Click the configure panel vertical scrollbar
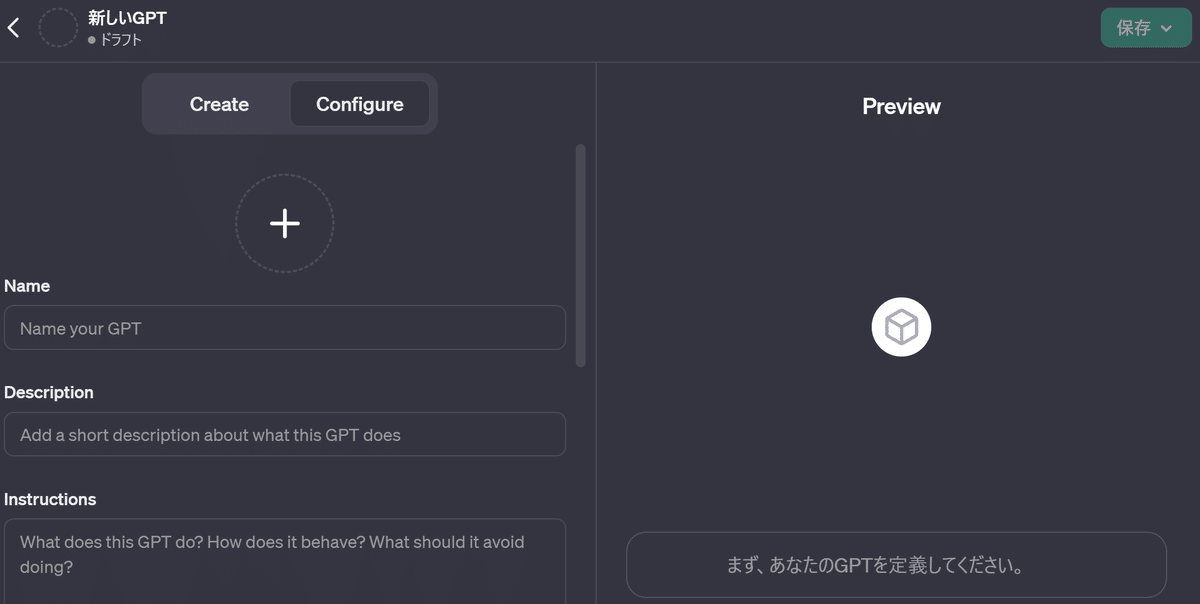 click(x=581, y=256)
